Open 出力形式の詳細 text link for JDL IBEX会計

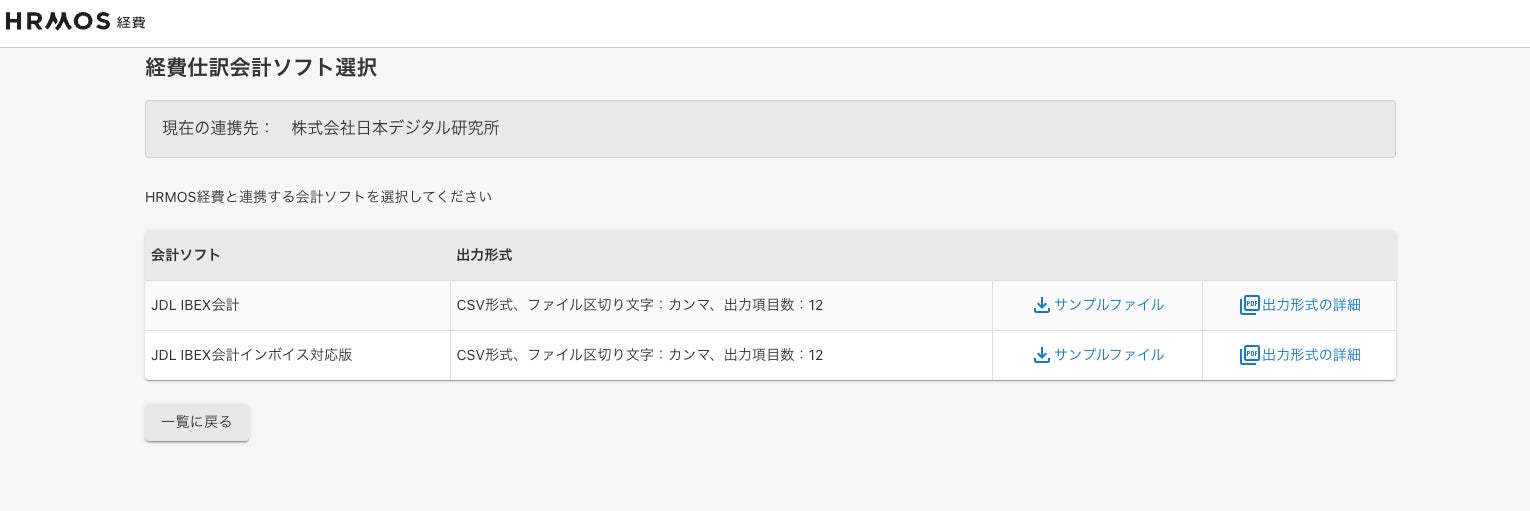pos(1311,305)
